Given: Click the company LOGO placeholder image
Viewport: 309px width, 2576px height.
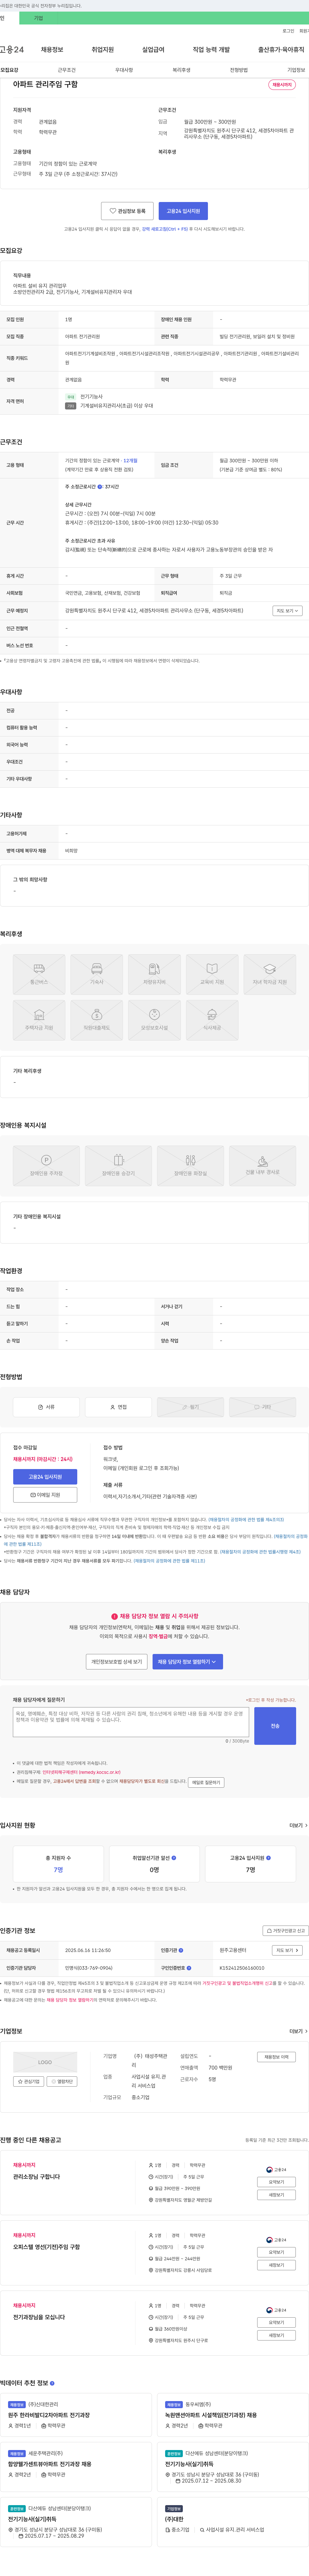Looking at the screenshot, I should coord(45,2062).
